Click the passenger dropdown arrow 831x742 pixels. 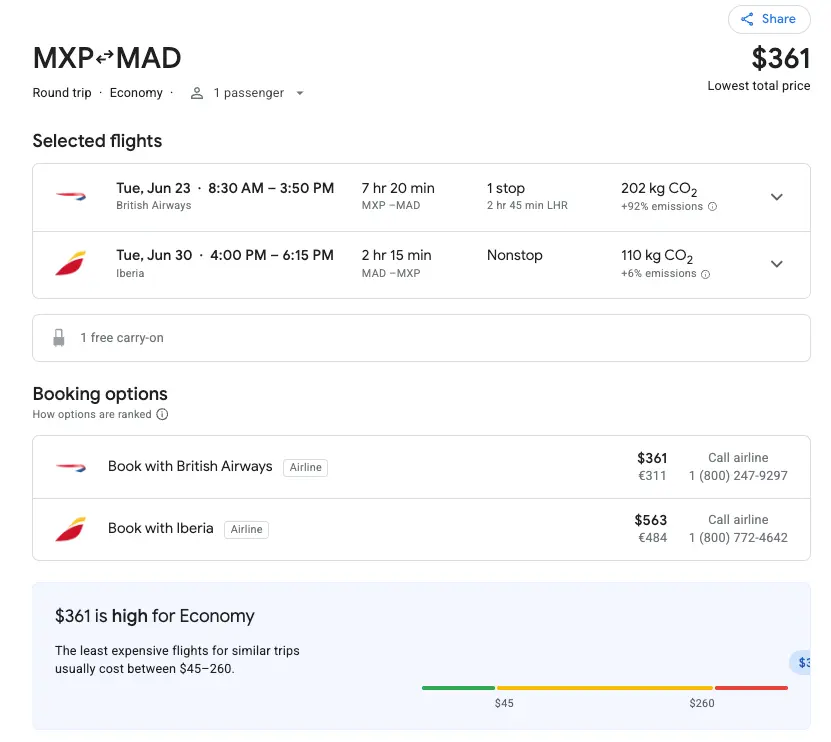point(299,93)
